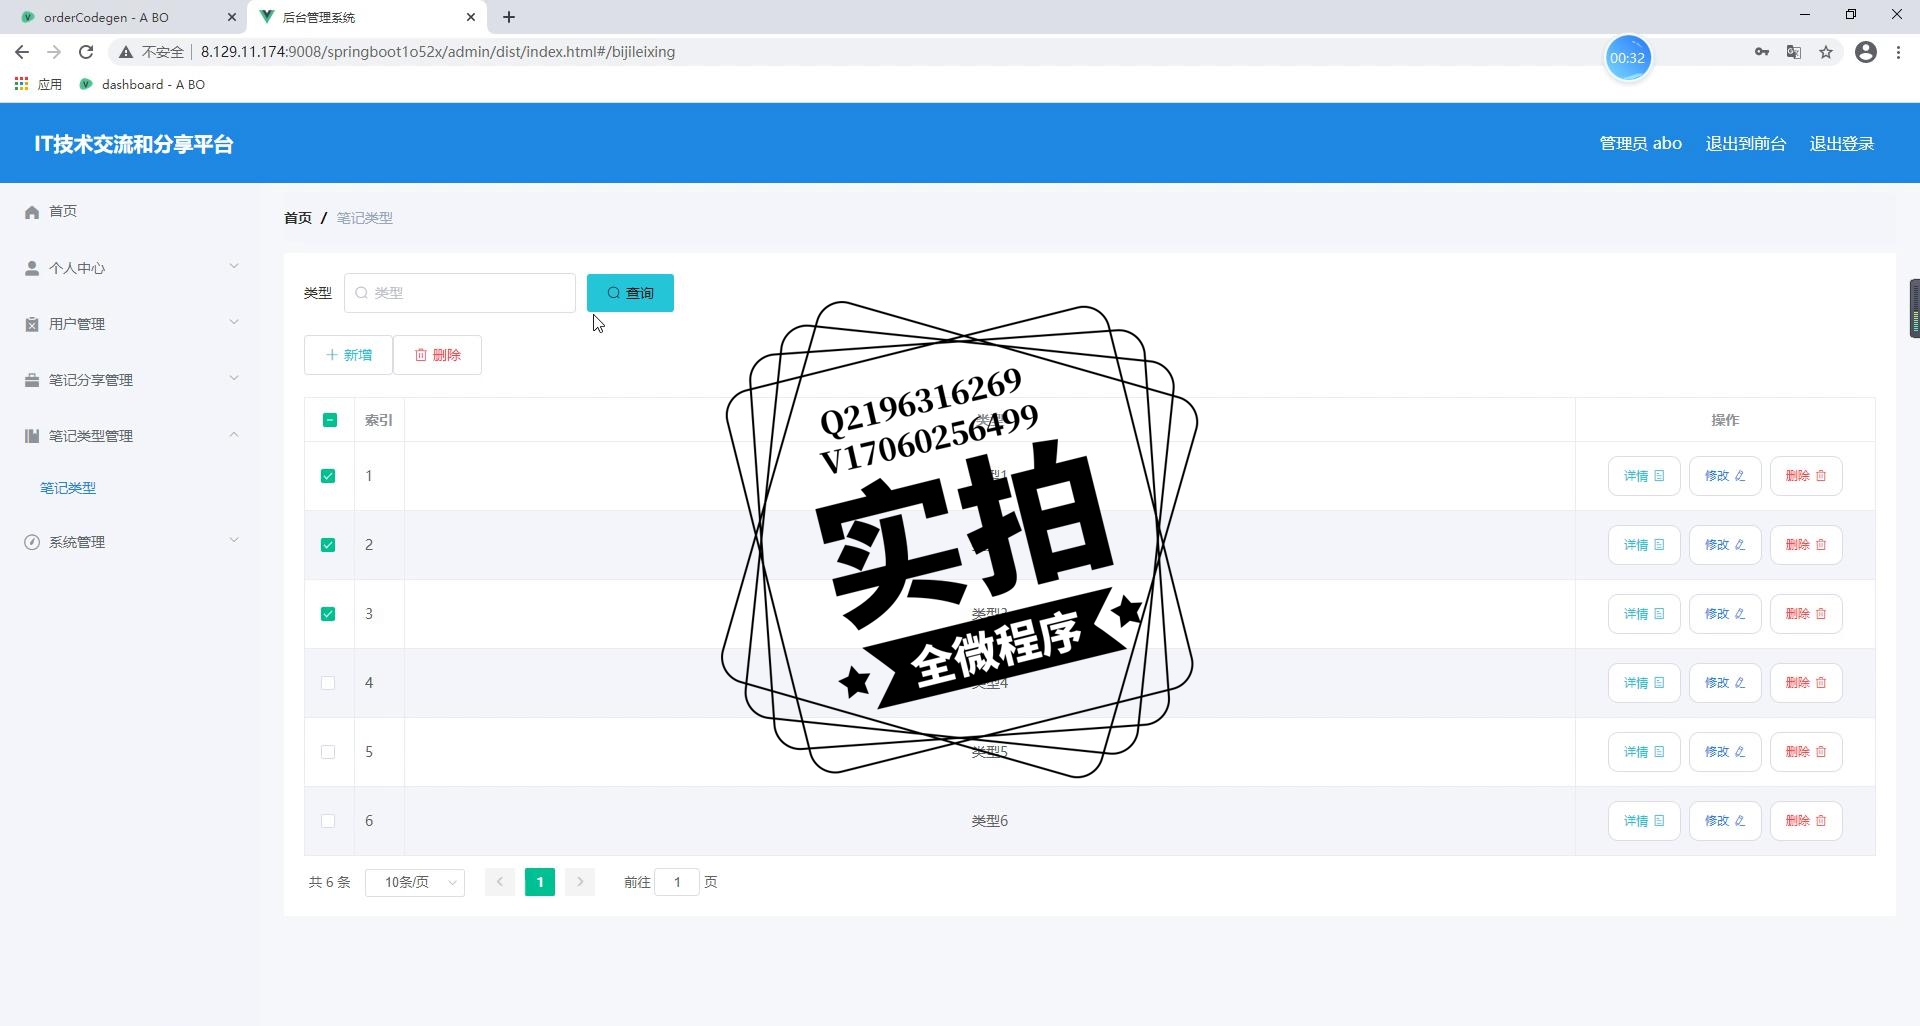Click 详情 for row 1
The height and width of the screenshot is (1026, 1920).
[1644, 476]
